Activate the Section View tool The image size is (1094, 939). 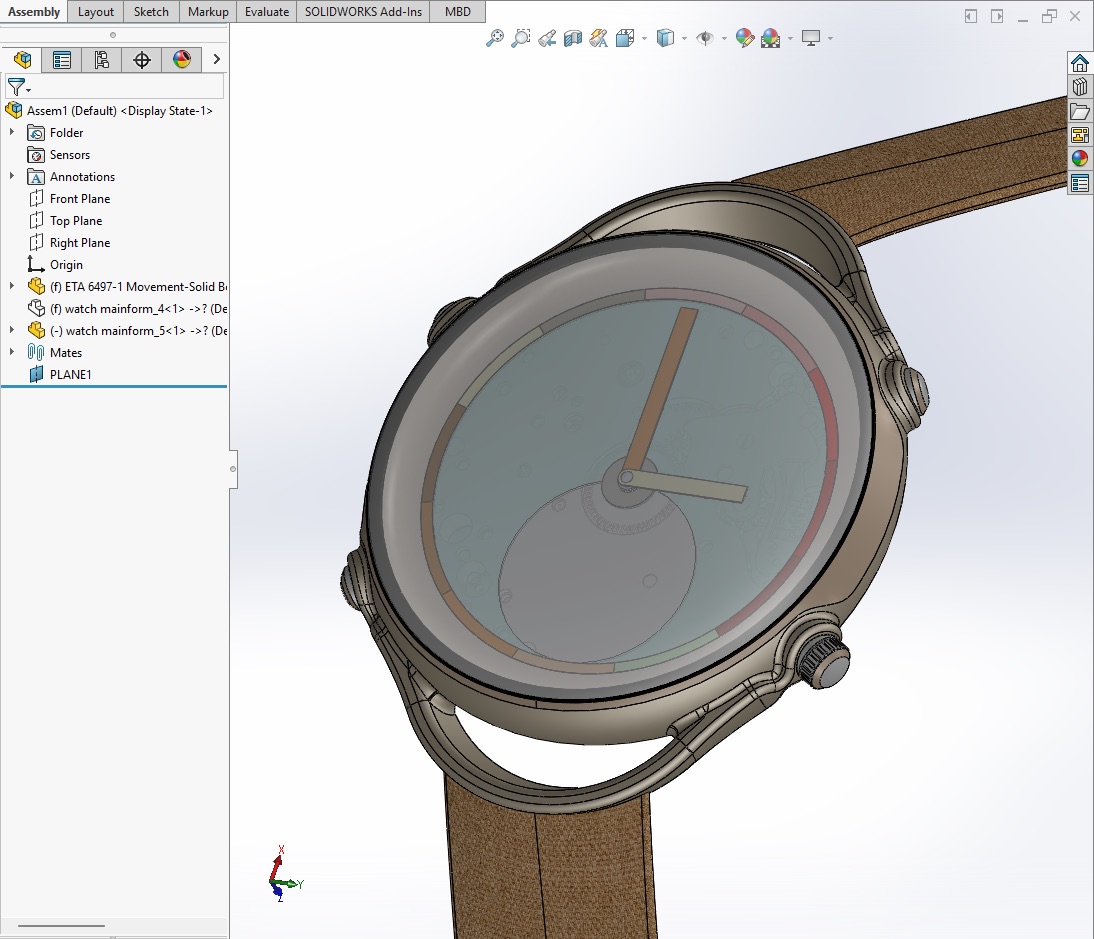(573, 38)
